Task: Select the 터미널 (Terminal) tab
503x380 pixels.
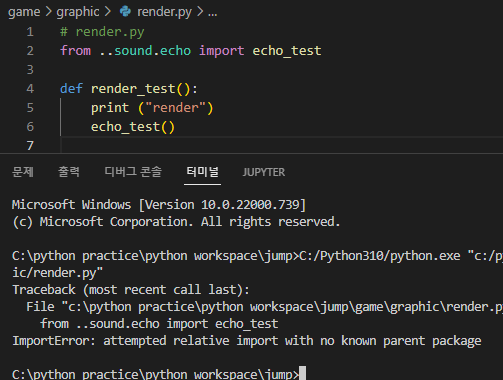Action: pyautogui.click(x=202, y=172)
